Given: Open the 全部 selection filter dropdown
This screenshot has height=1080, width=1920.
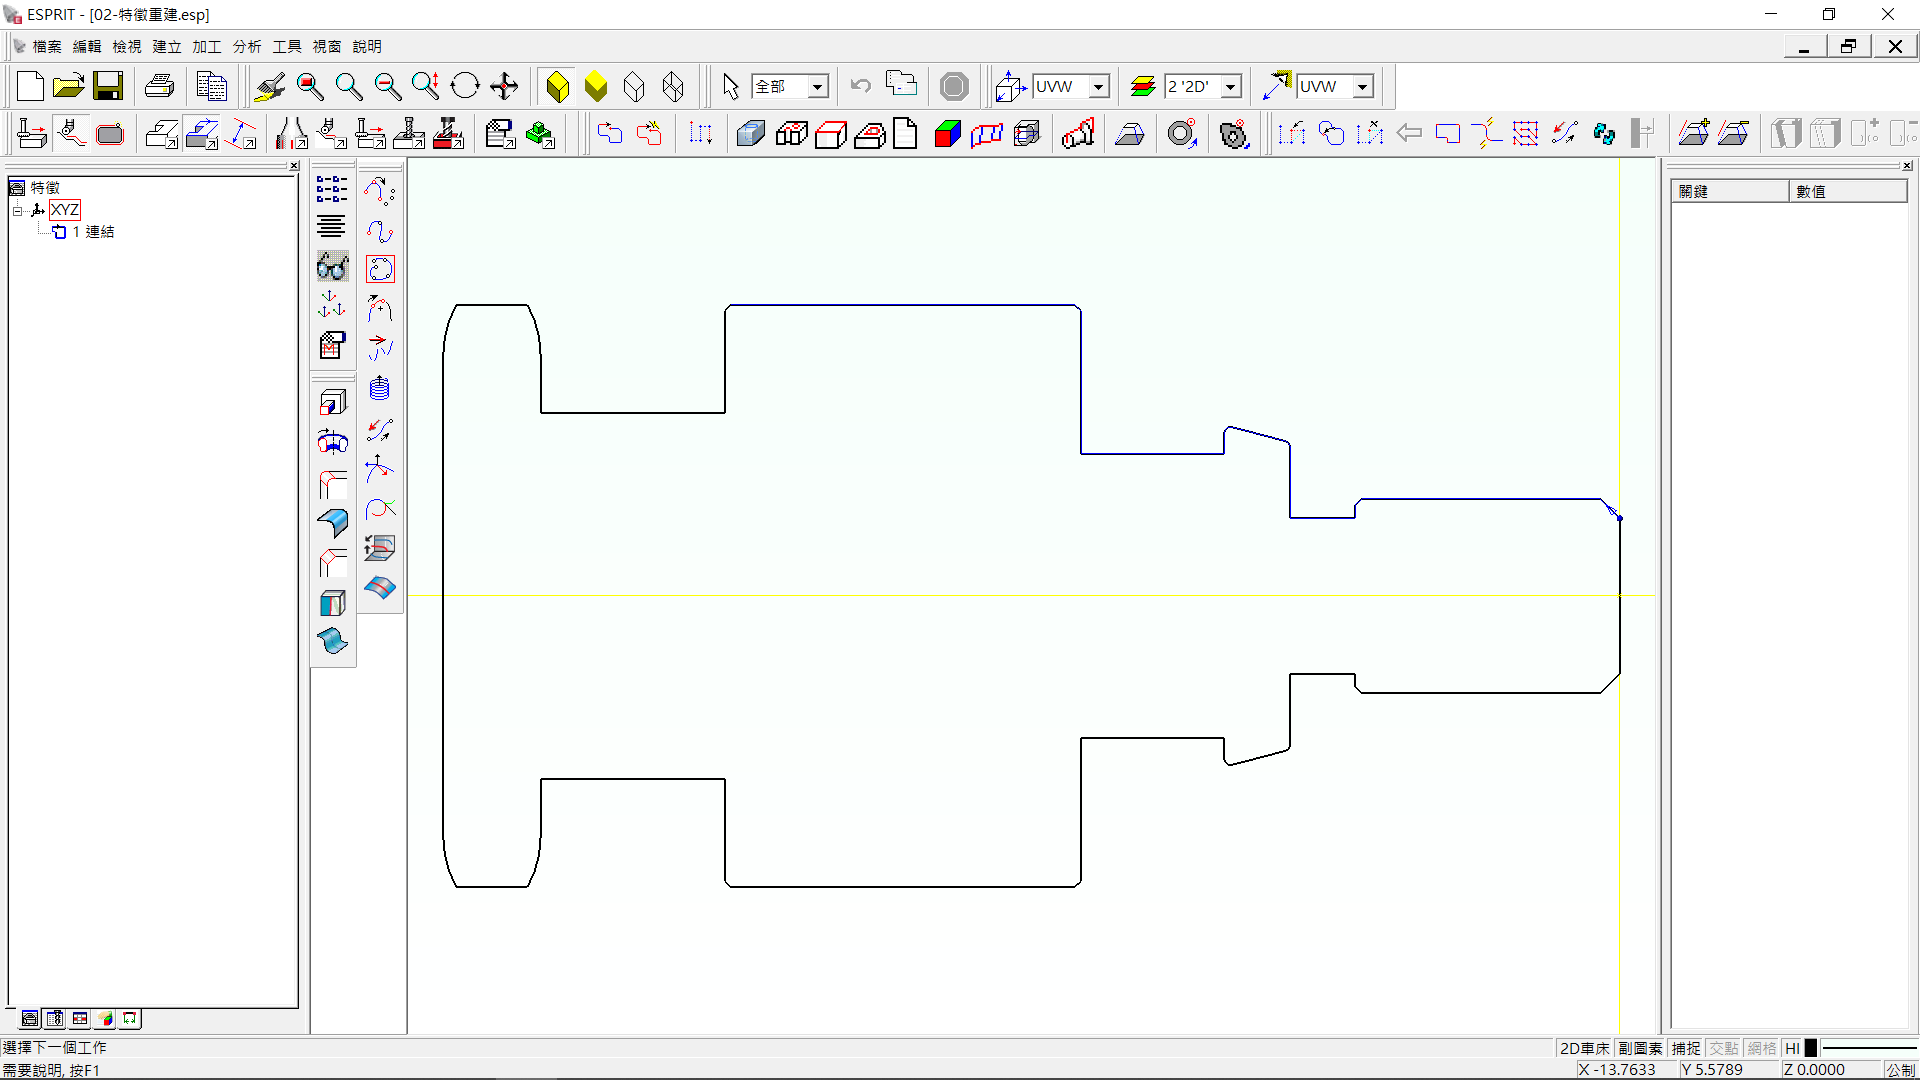Looking at the screenshot, I should point(817,87).
